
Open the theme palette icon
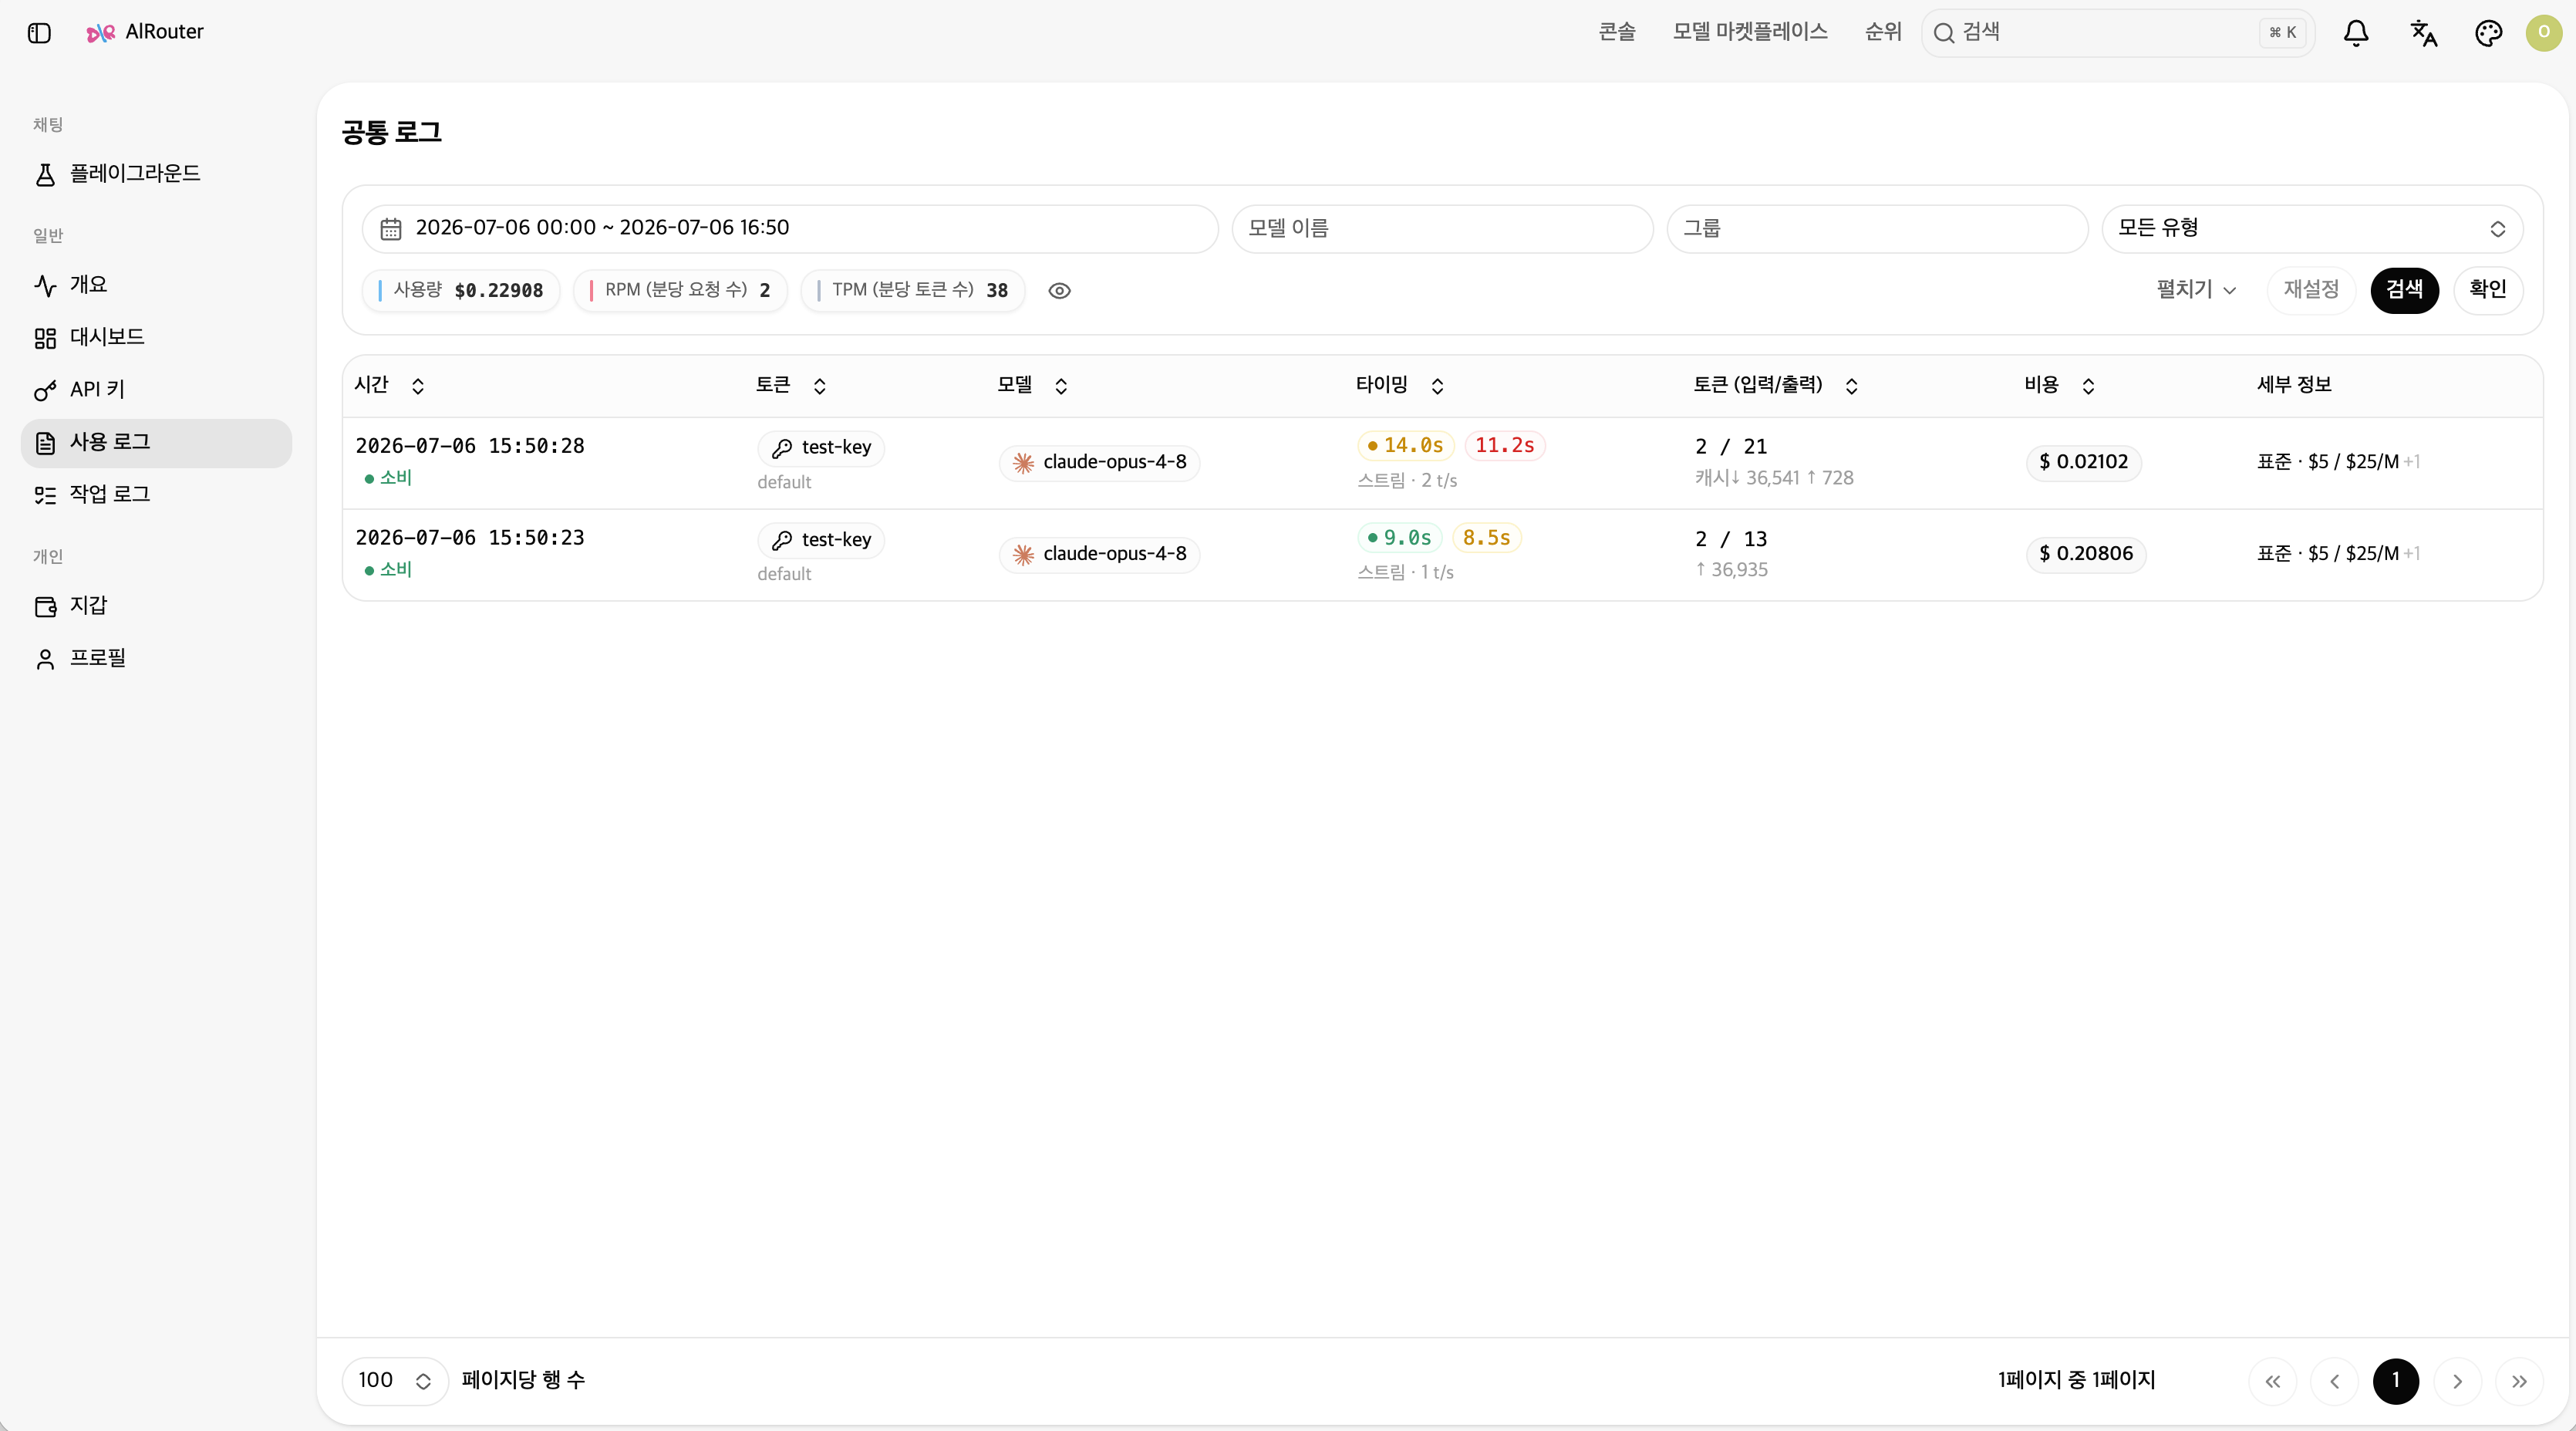click(2488, 33)
